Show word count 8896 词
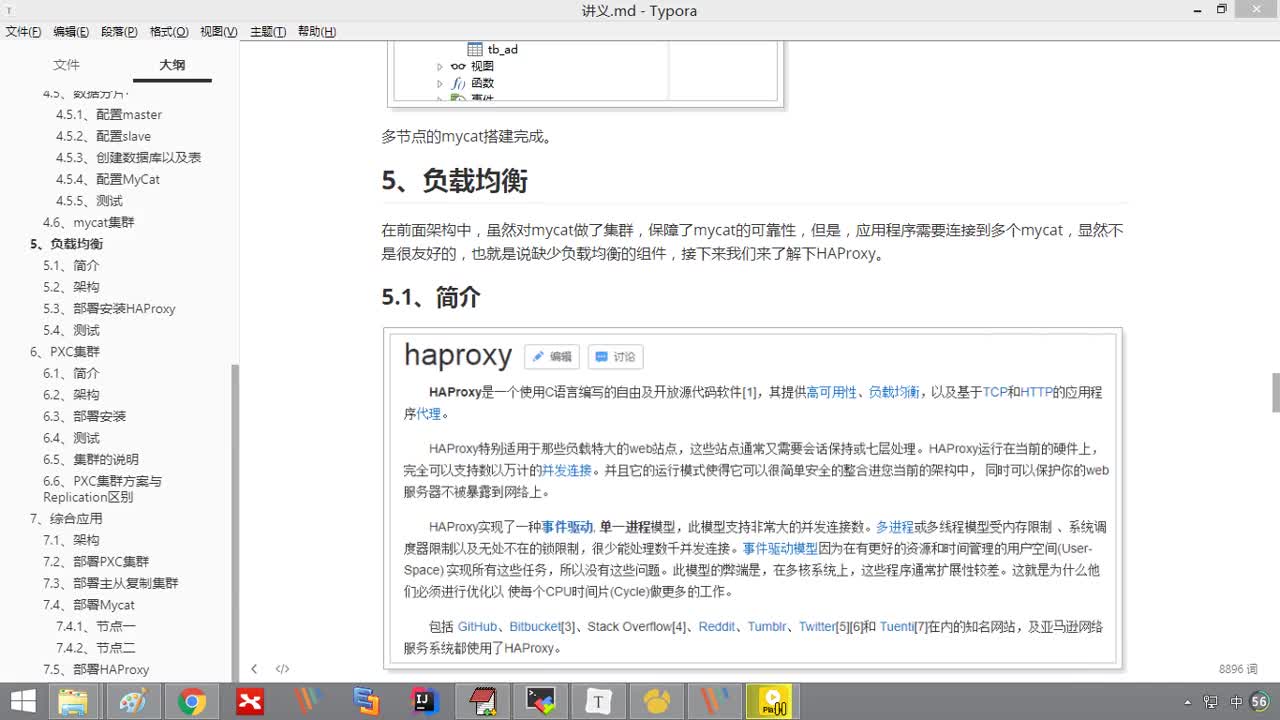Screen dimensions: 1280x720 [x=1238, y=669]
